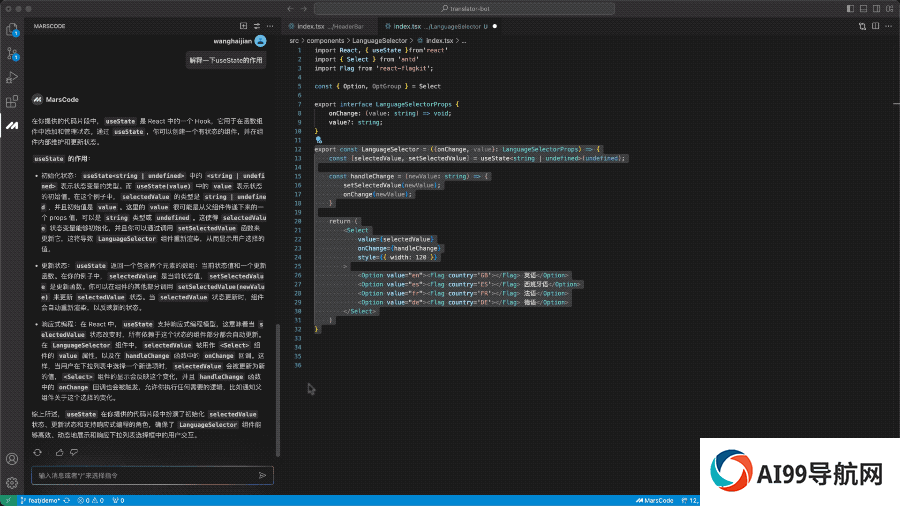Screen dimensions: 900x506
Task: Click the MarsCode responder logo
Action: [x=37, y=99]
